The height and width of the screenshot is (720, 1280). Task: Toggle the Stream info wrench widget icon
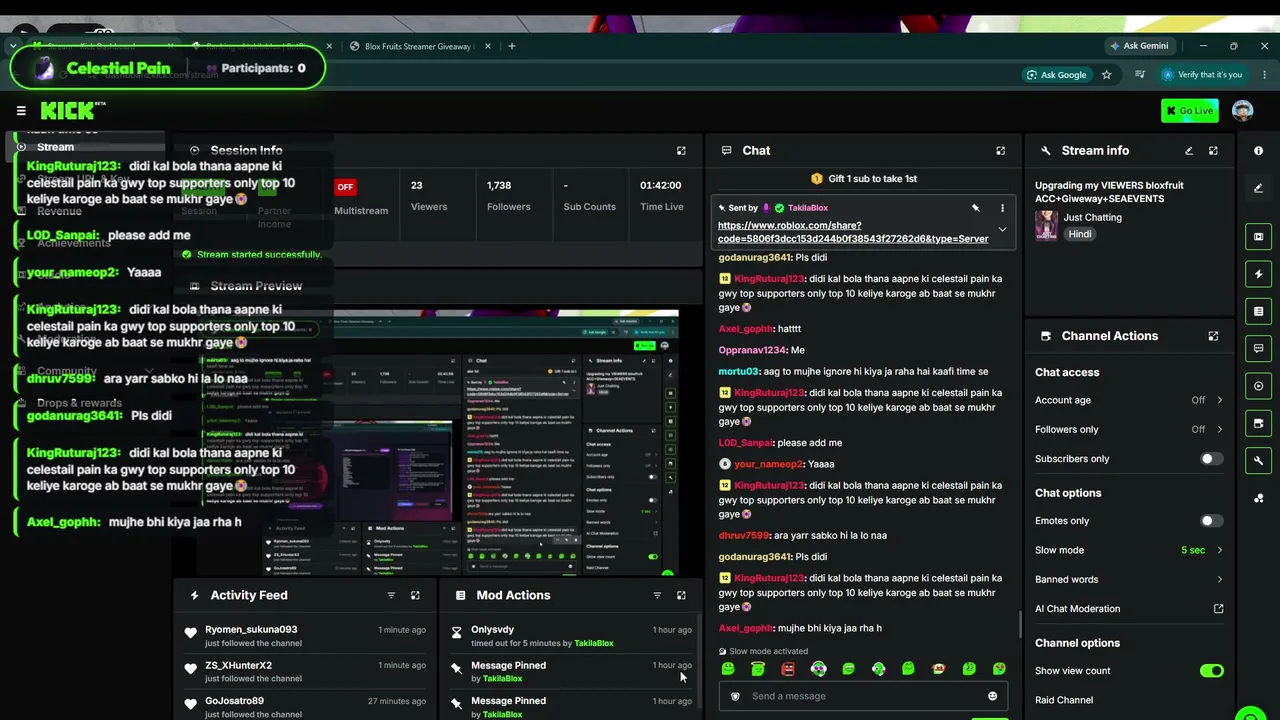1258,460
